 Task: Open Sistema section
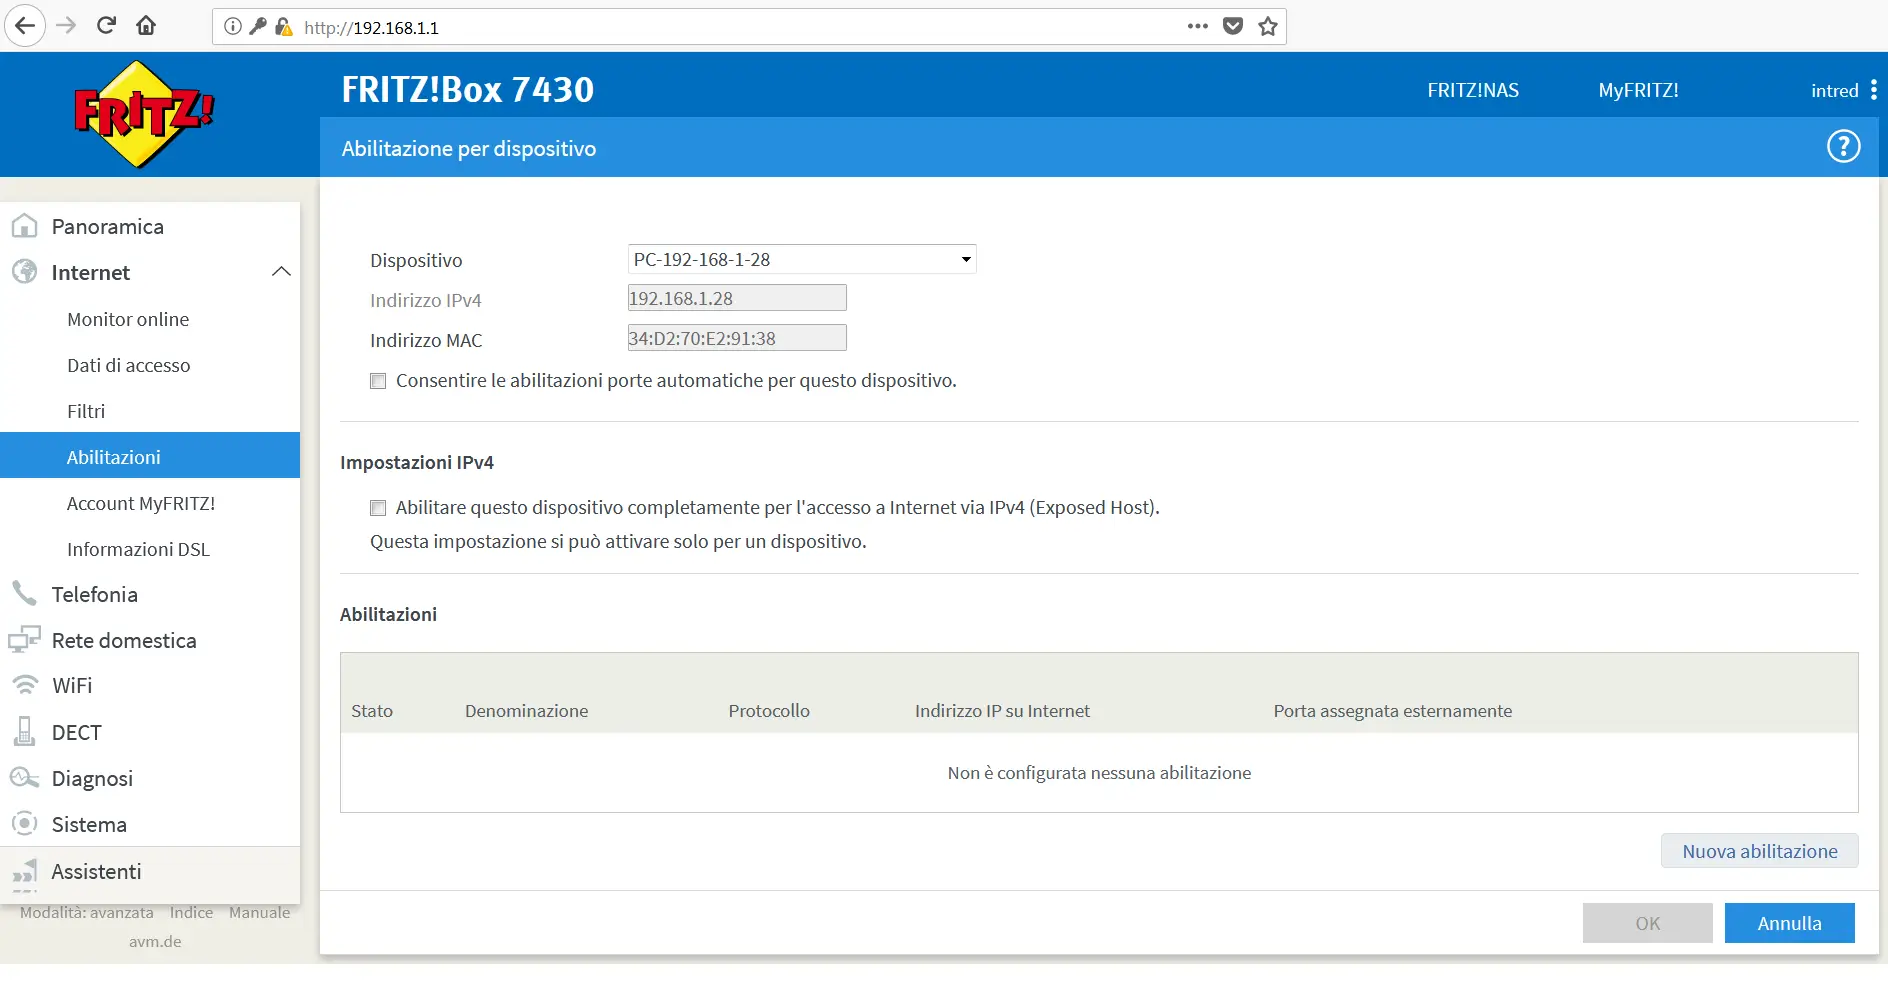pyautogui.click(x=89, y=824)
